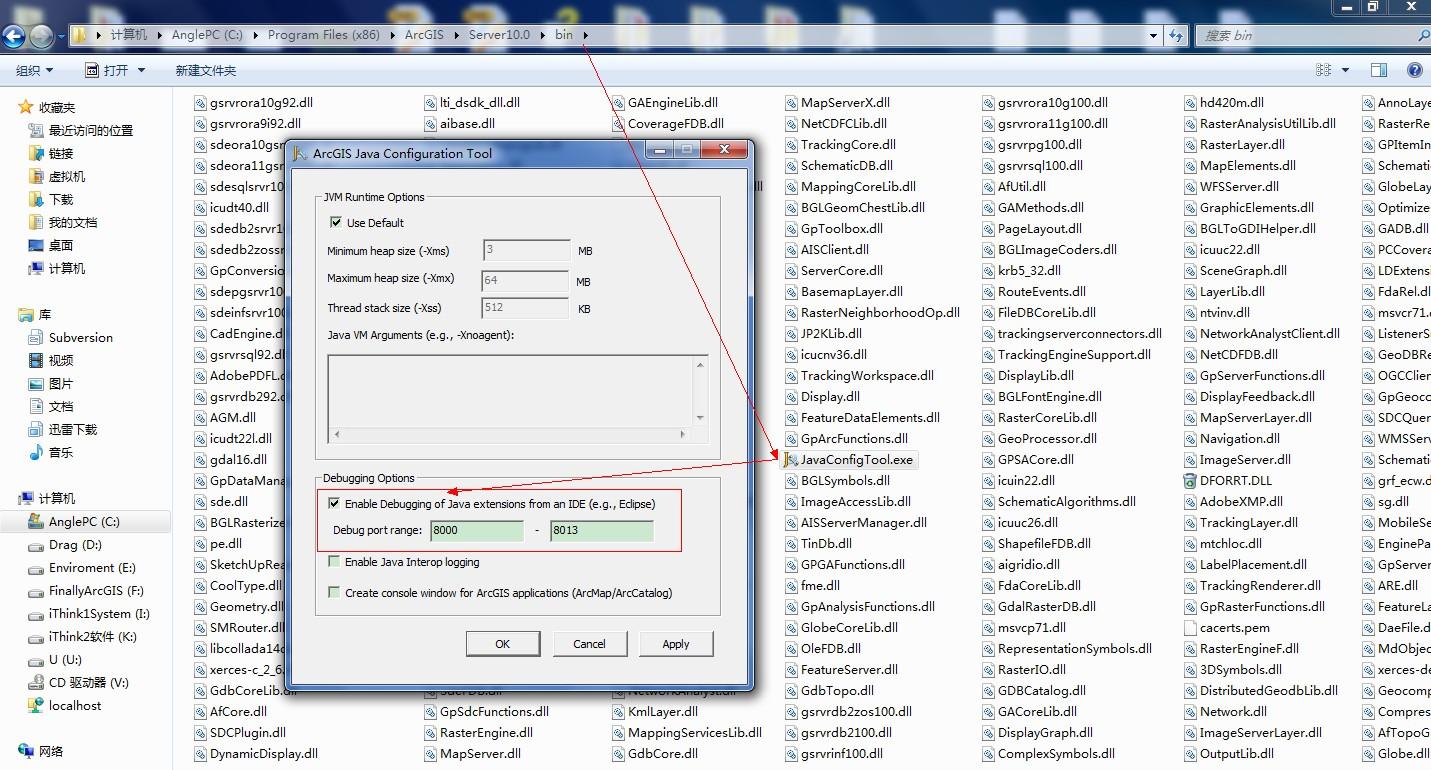1431x770 pixels.
Task: Check Create console window for ArcGIS applications
Action: [x=334, y=592]
